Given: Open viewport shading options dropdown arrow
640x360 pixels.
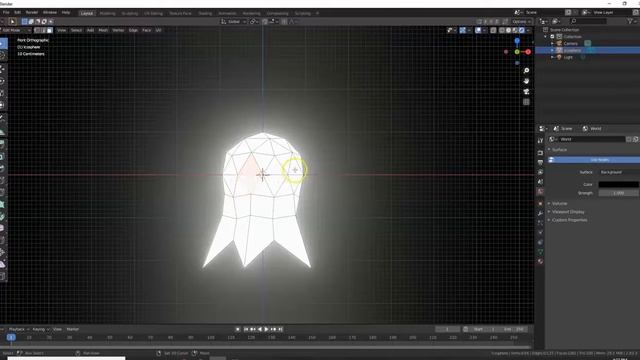Looking at the screenshot, I should click(528, 30).
